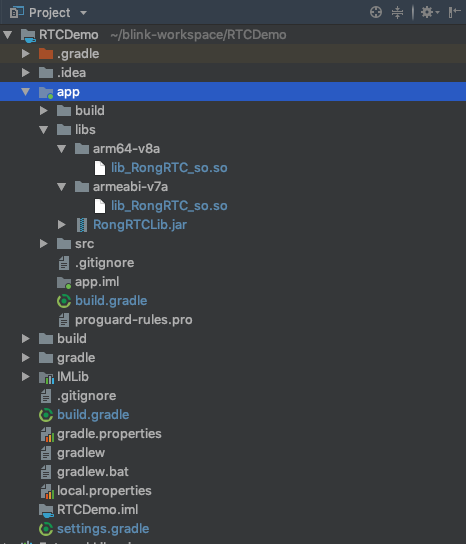Screen dimensions: 466x544
Task: Click the RongRTCLib.jar archive icon
Action: click(x=82, y=225)
